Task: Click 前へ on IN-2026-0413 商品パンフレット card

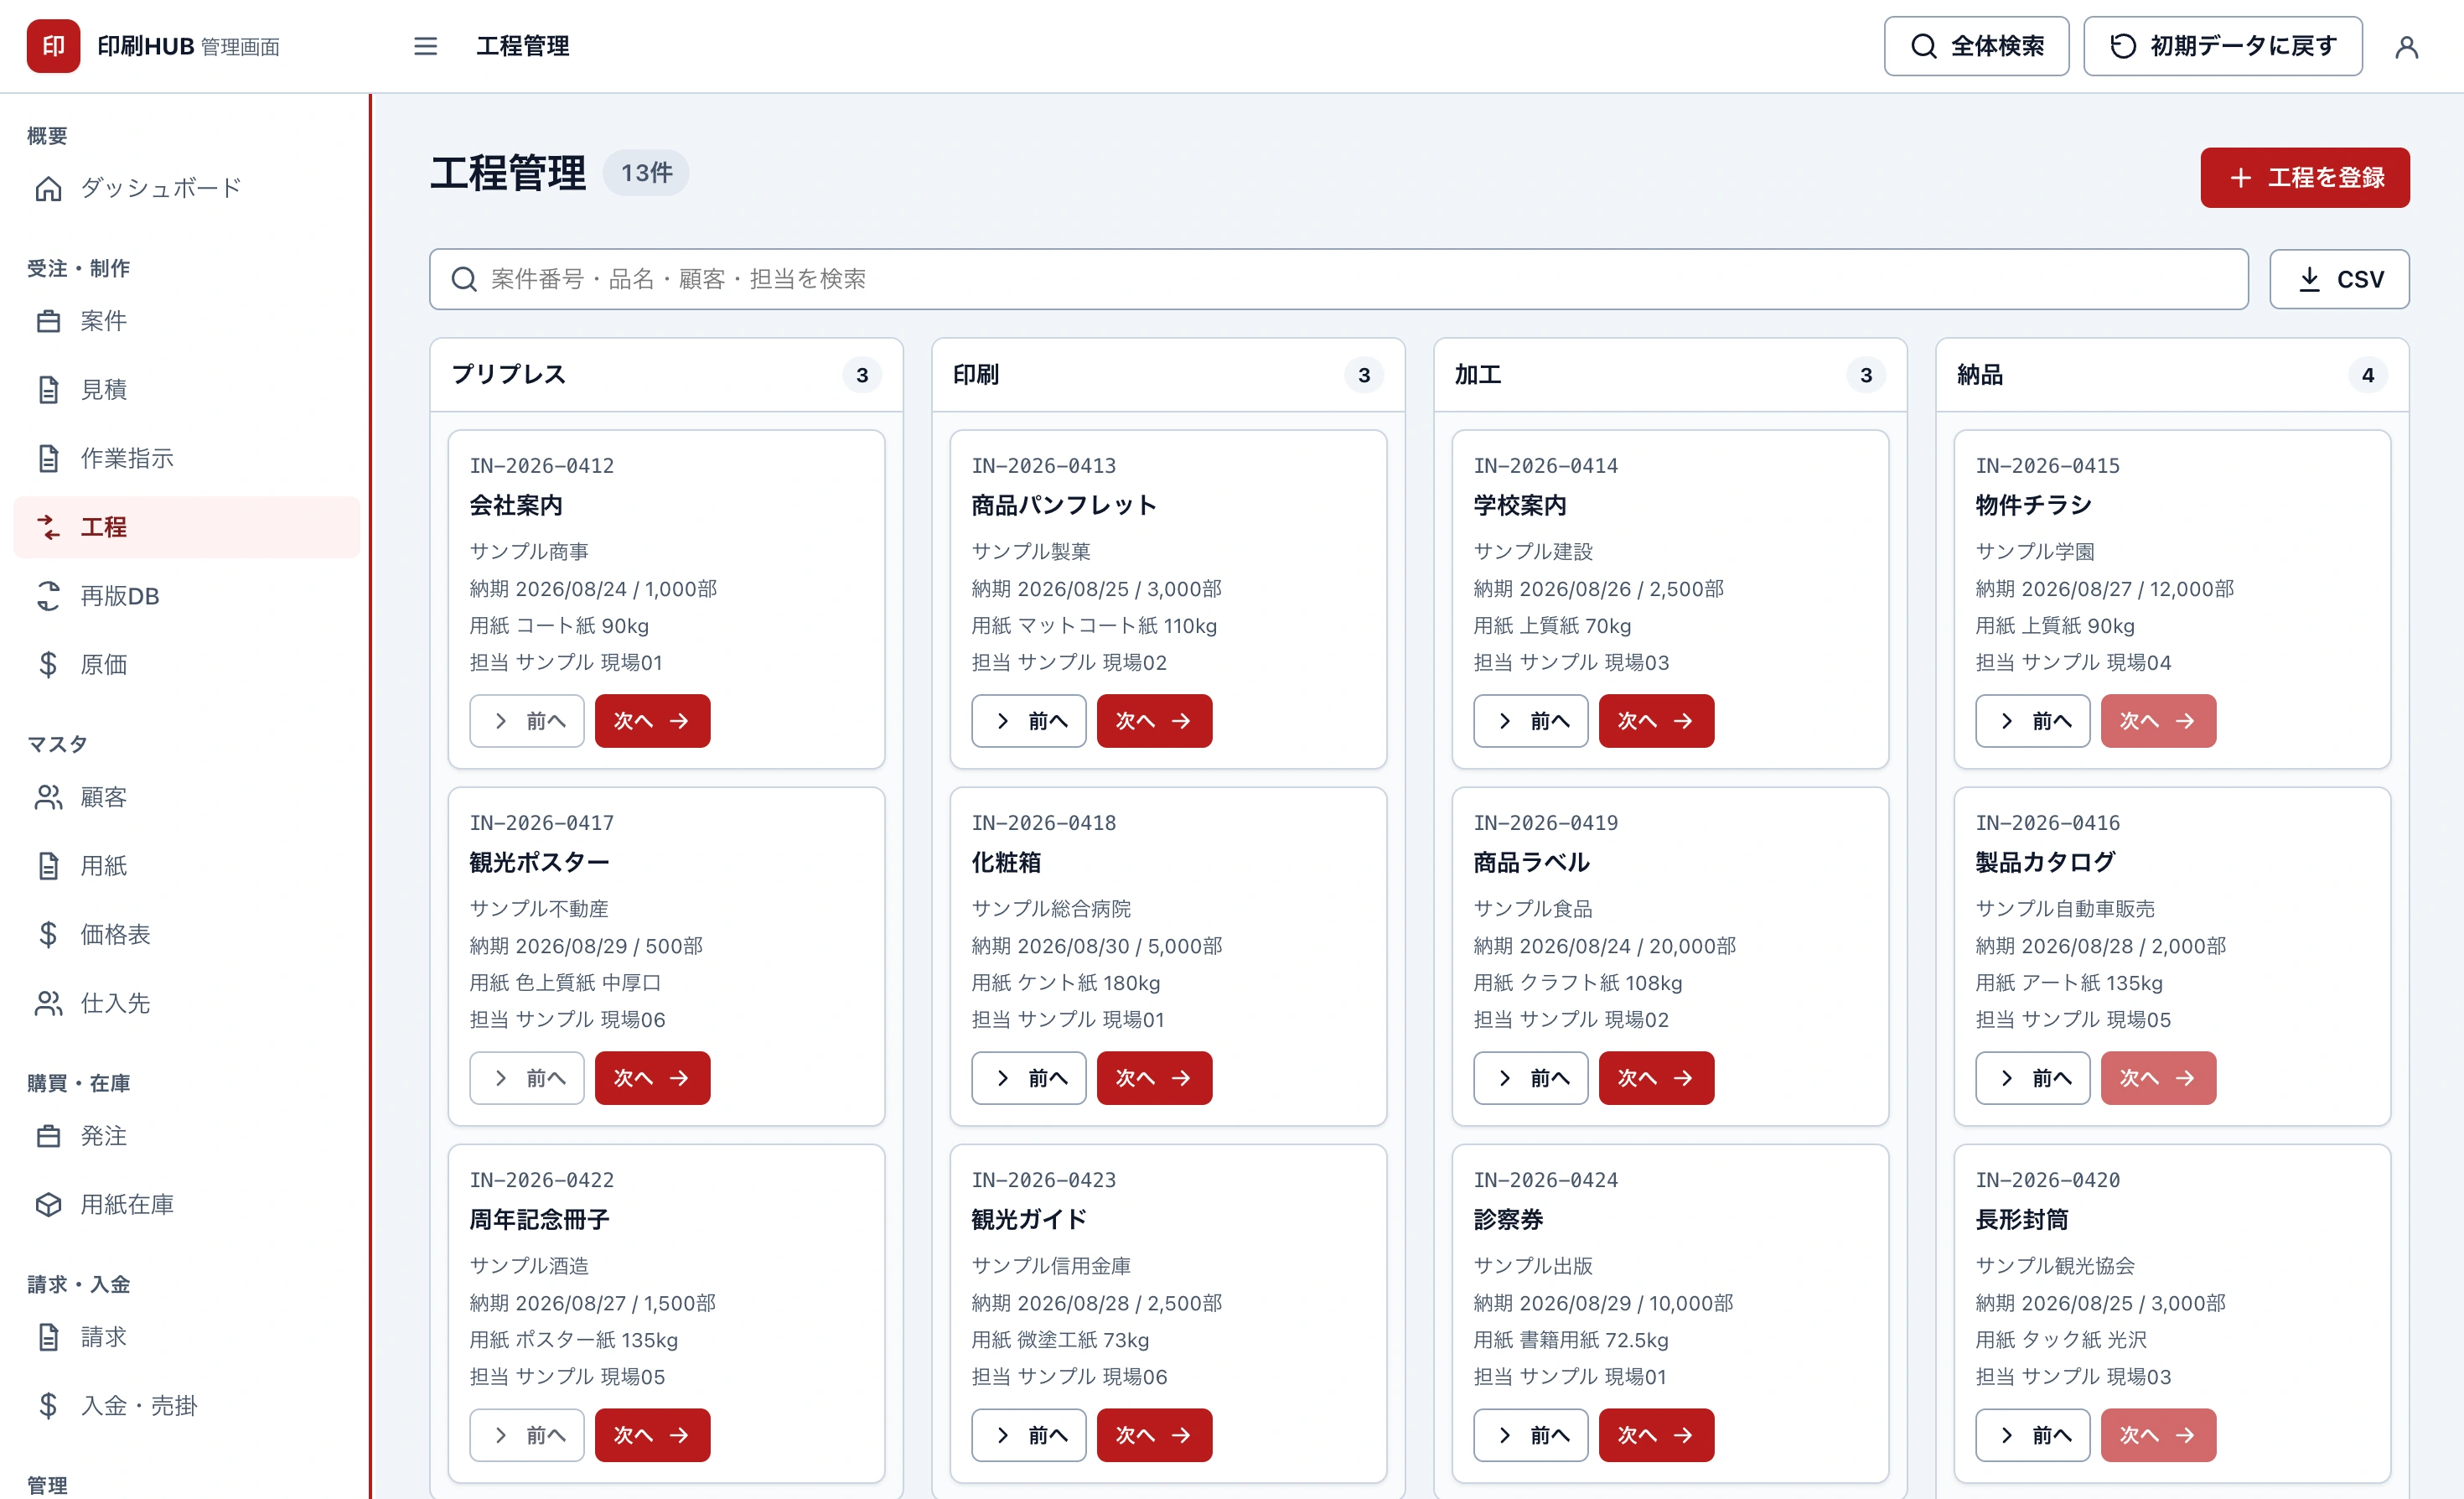Action: click(x=1028, y=721)
